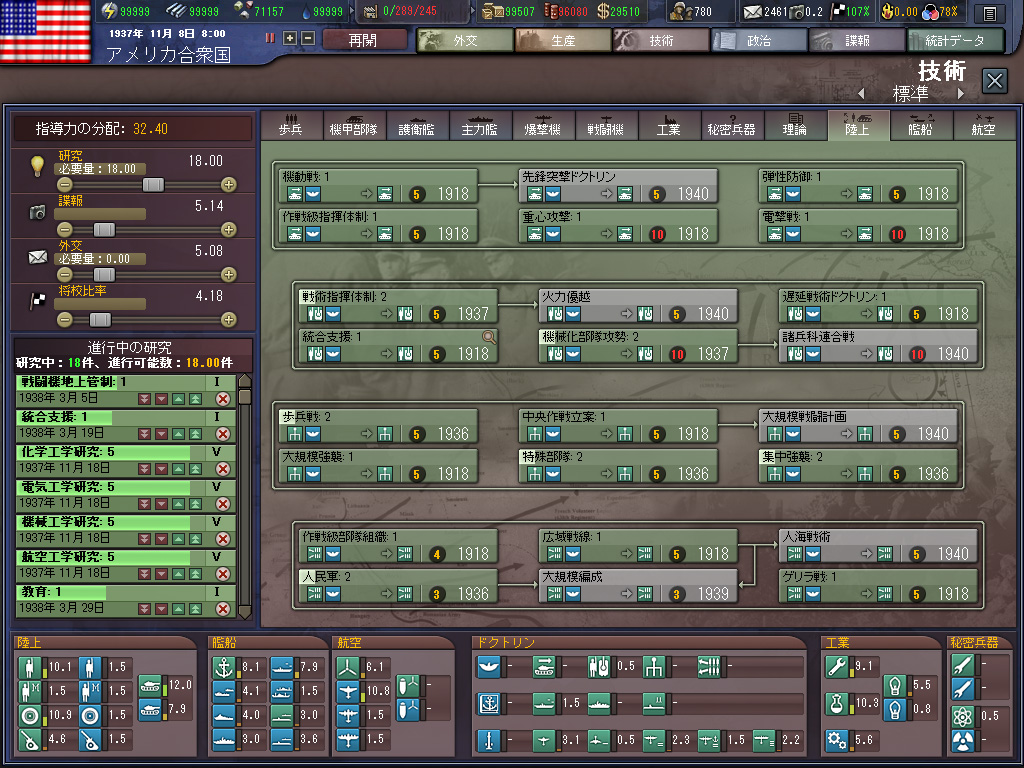1024x768 pixels.
Task: Click right arrow beside 標準 selector
Action: [961, 94]
